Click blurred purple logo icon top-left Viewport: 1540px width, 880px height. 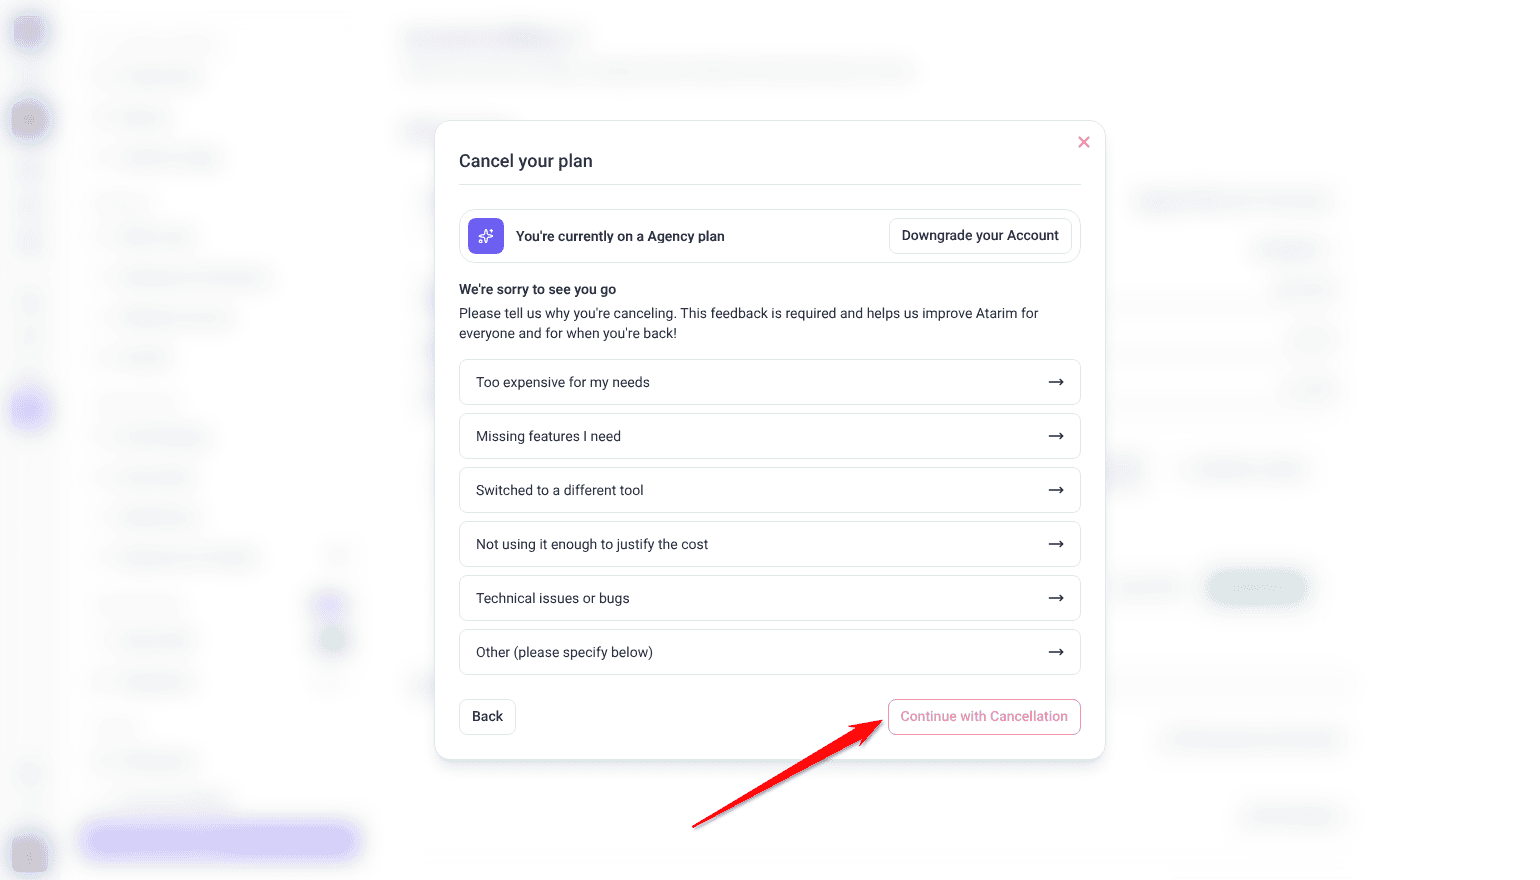[x=29, y=31]
